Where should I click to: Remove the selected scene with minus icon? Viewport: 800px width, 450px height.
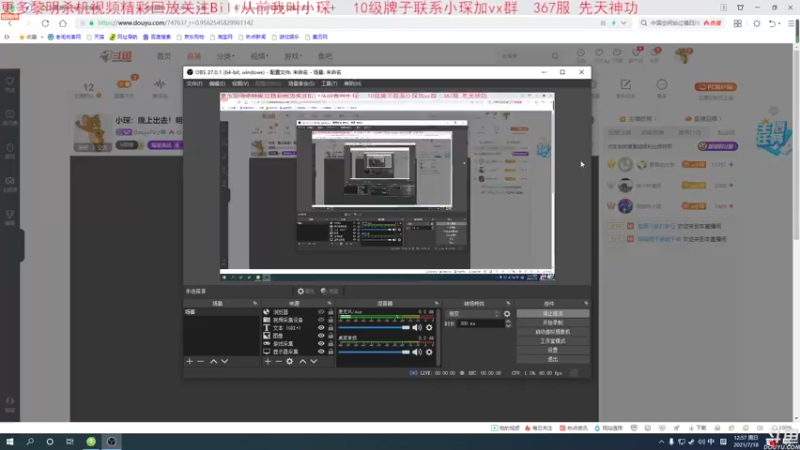[x=201, y=361]
